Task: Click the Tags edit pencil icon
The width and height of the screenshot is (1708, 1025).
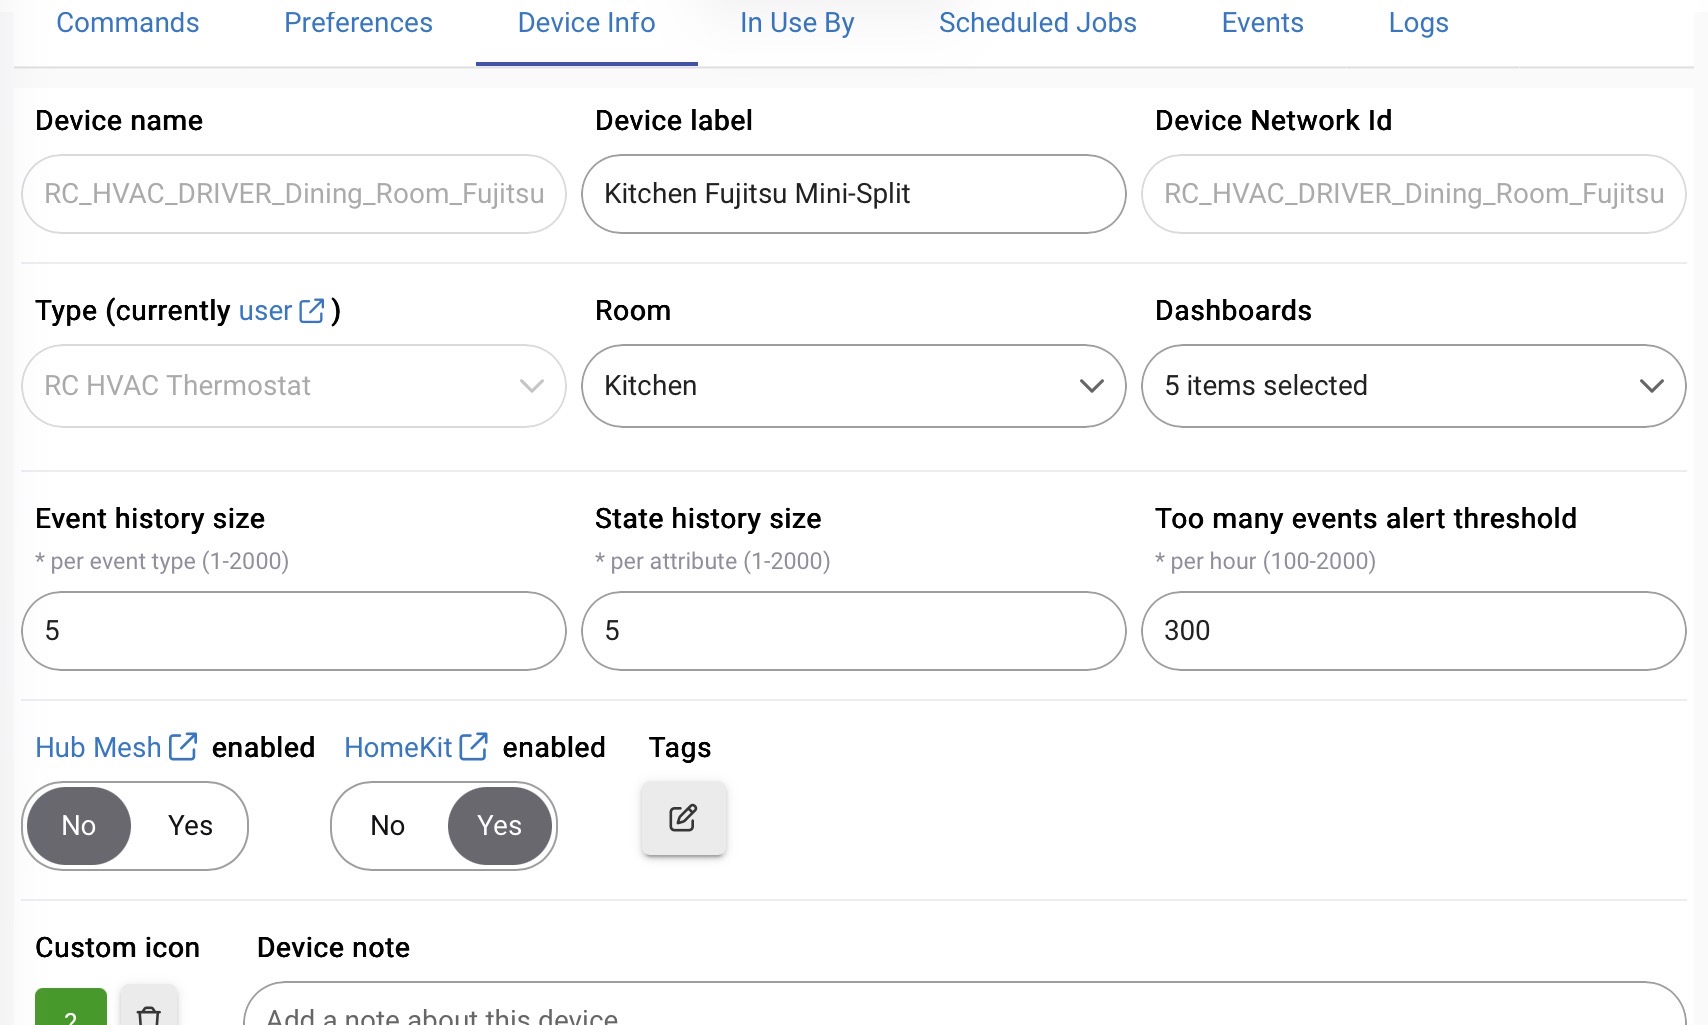Action: point(683,818)
